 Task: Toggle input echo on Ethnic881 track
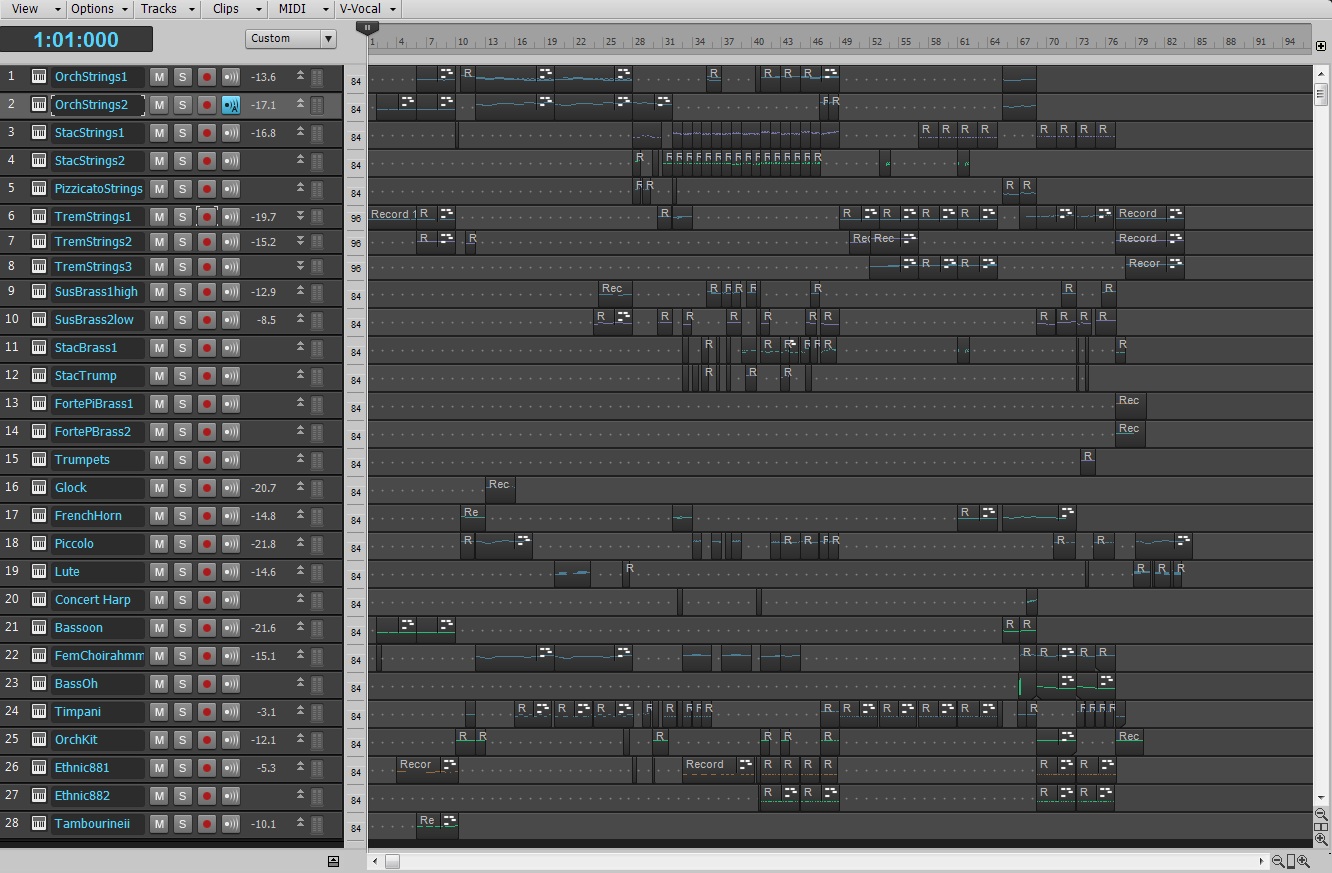[231, 768]
